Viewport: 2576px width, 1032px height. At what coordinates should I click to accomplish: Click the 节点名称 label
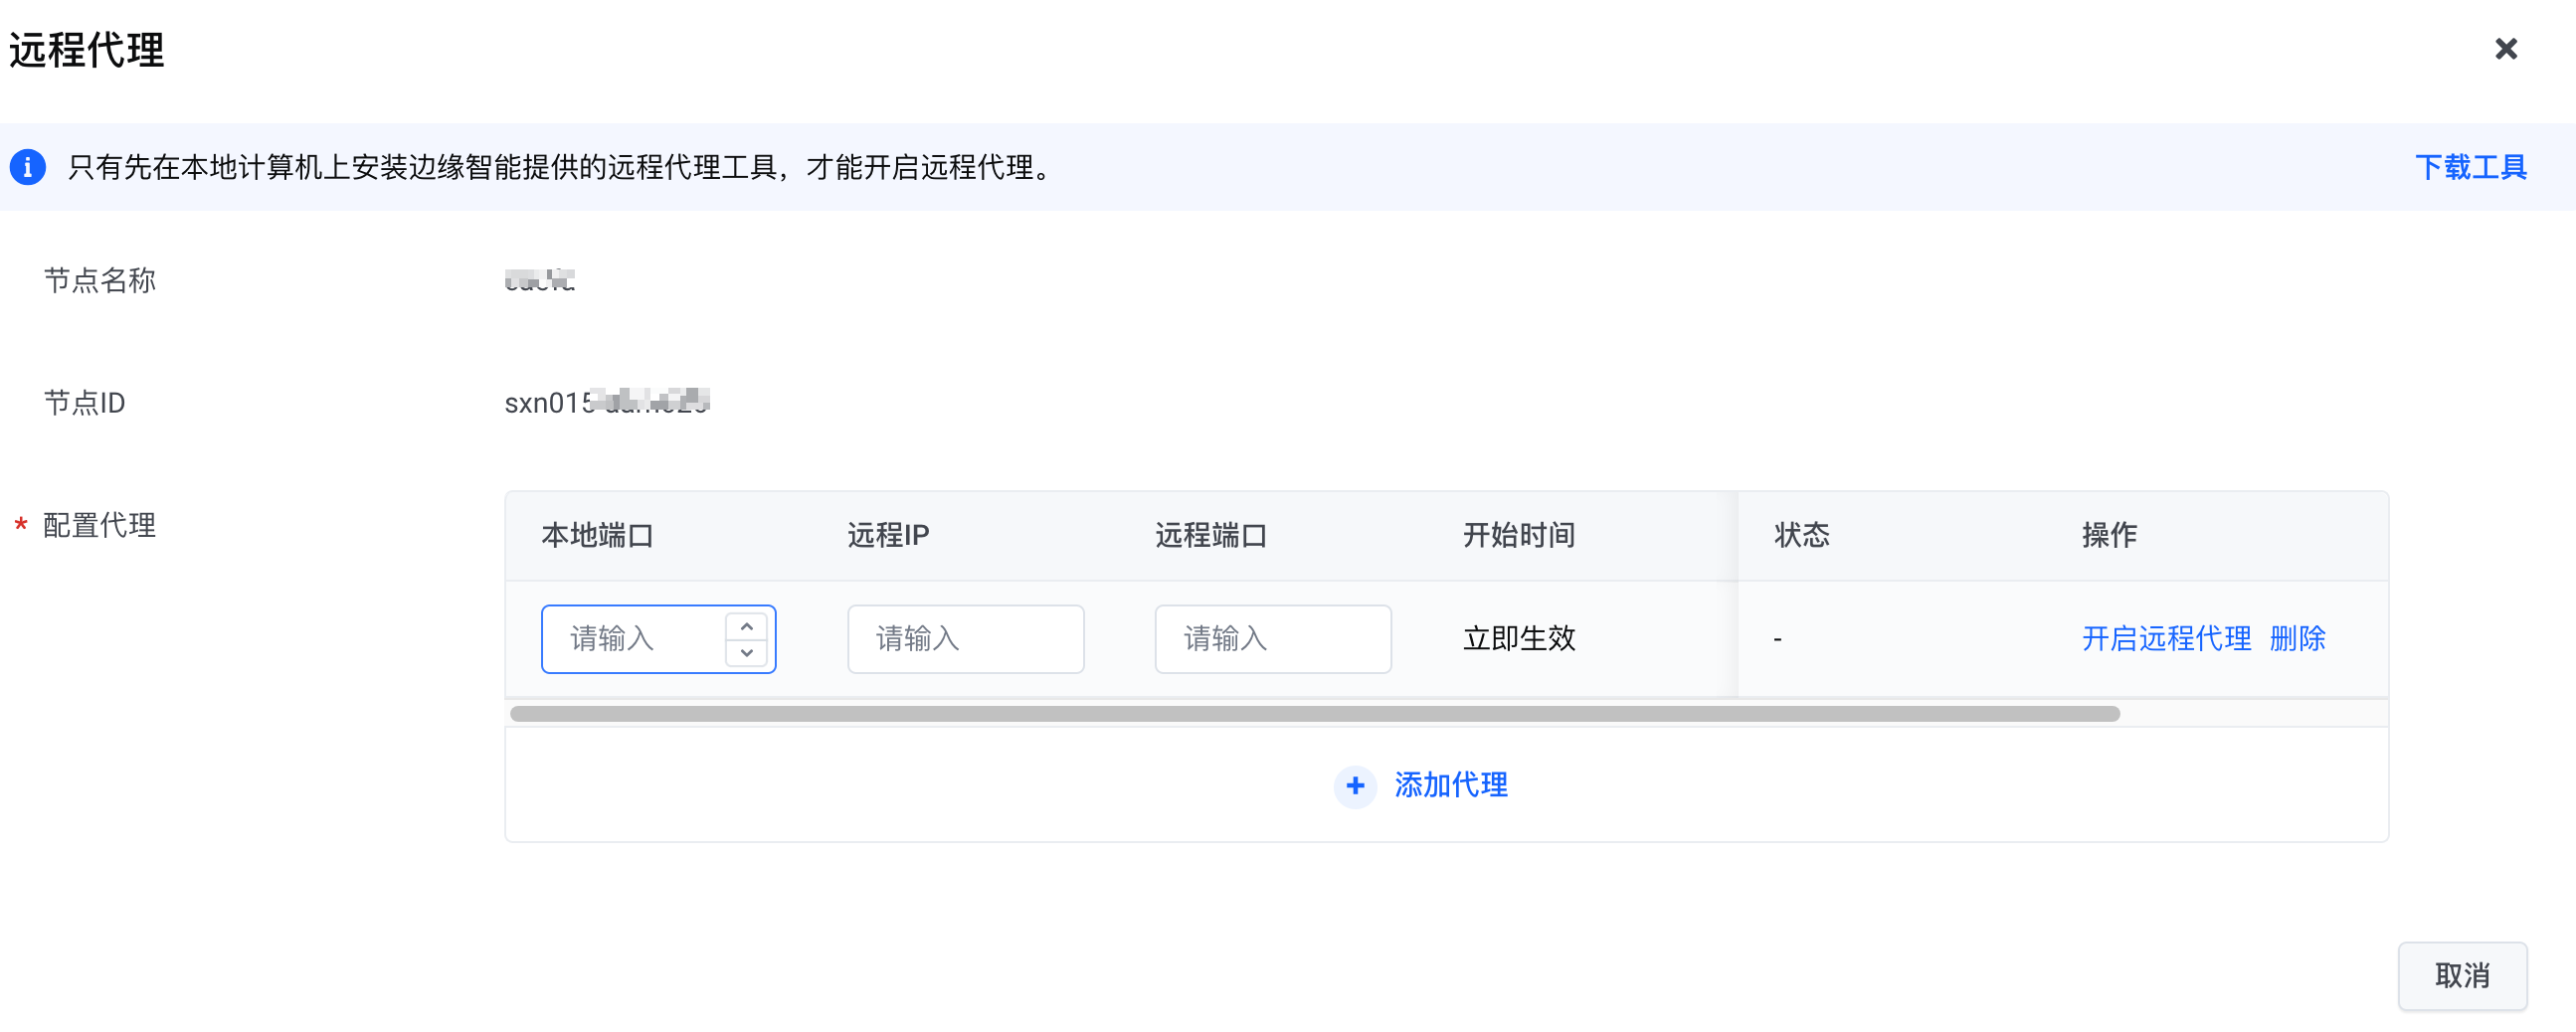[x=100, y=281]
